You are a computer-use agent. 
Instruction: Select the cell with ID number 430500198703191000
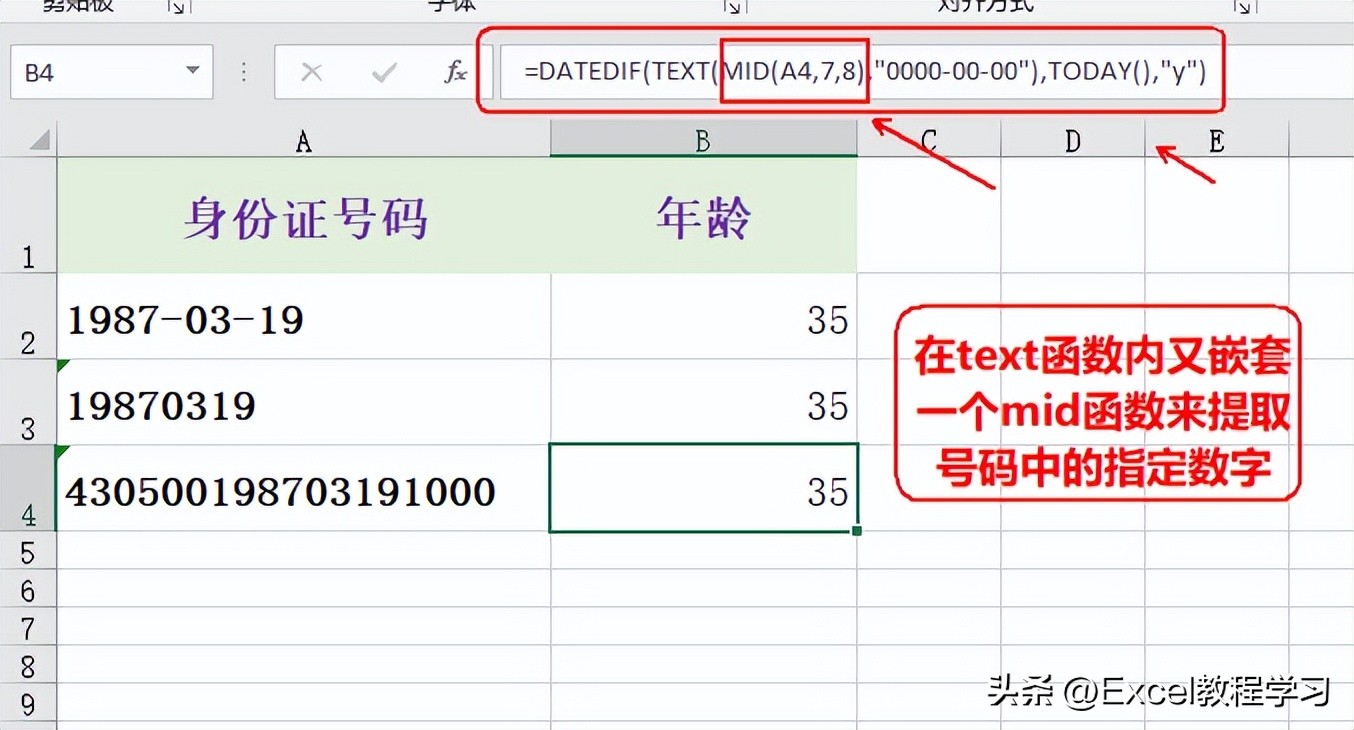(x=280, y=491)
